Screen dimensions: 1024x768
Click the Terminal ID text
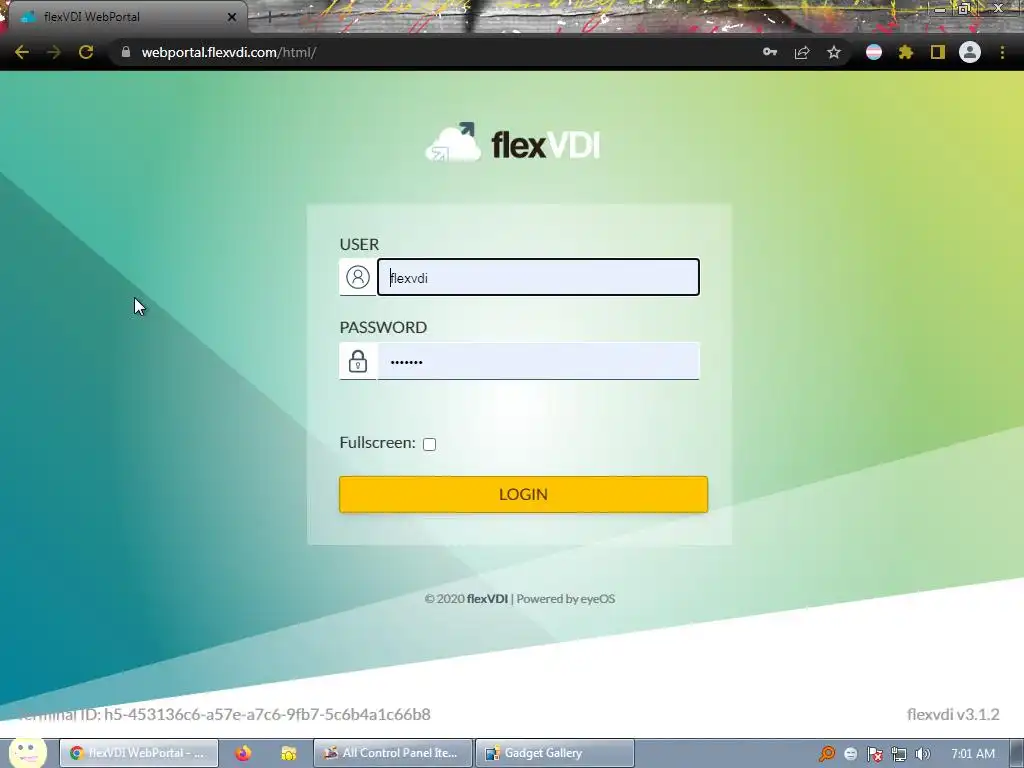[x=225, y=714]
